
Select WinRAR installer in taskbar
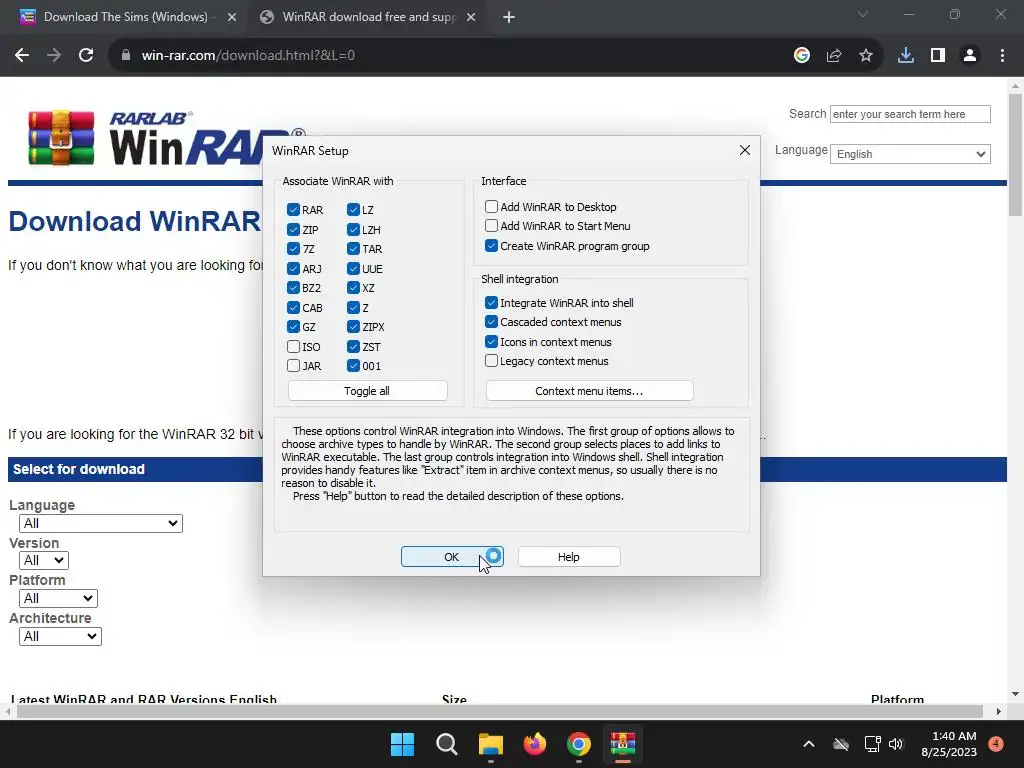623,744
